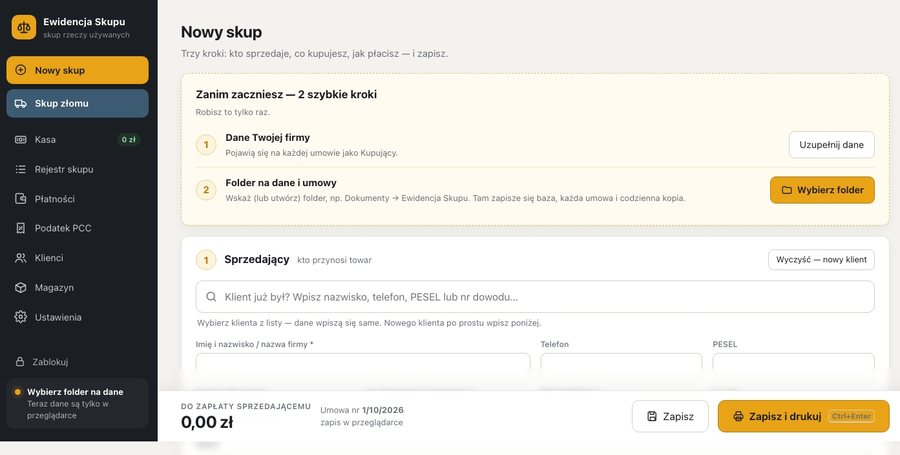Click the cash icon next to Kasa
Viewport: 900px width, 455px height.
tap(21, 139)
